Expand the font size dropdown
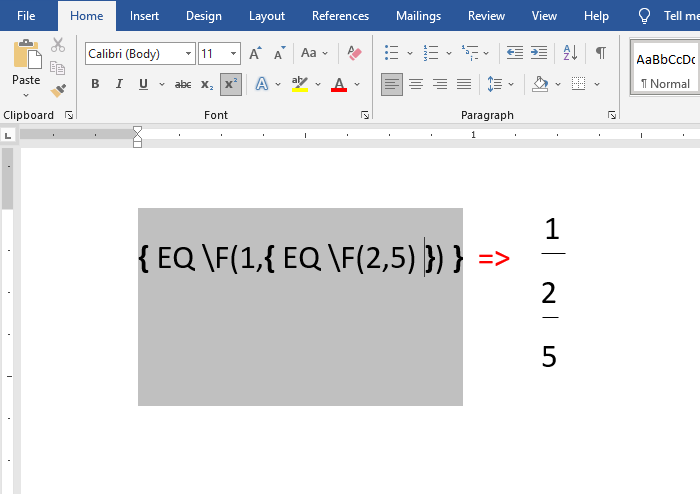The height and width of the screenshot is (494, 700). click(234, 54)
